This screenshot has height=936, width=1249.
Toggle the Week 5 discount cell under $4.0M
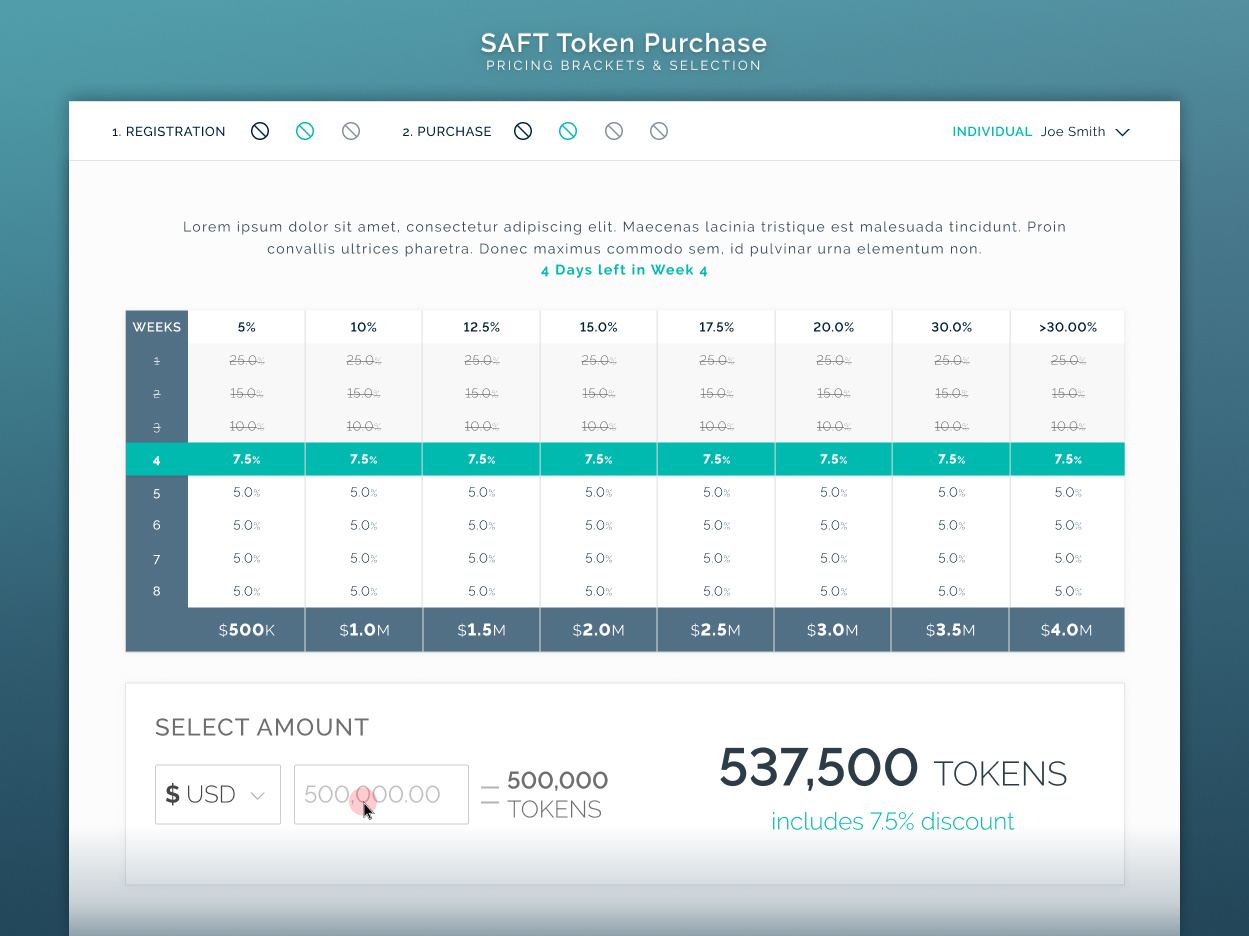point(1067,492)
